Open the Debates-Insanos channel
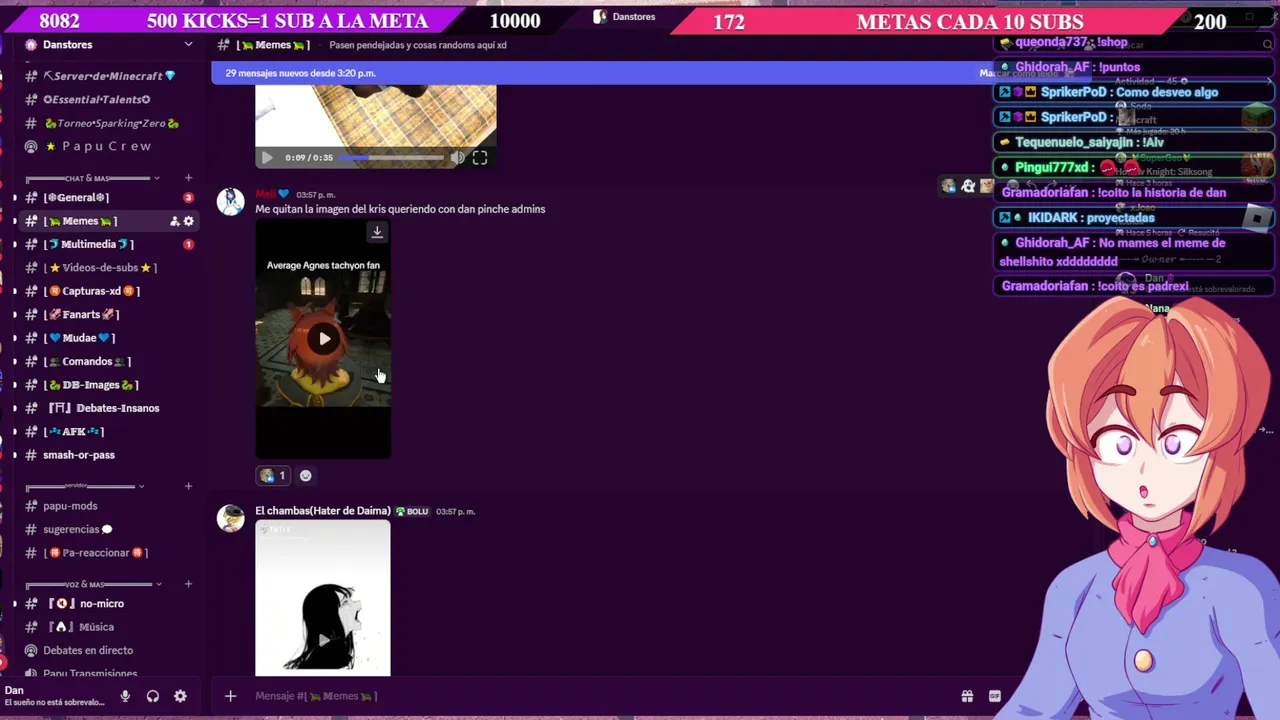1280x720 pixels. 104,408
